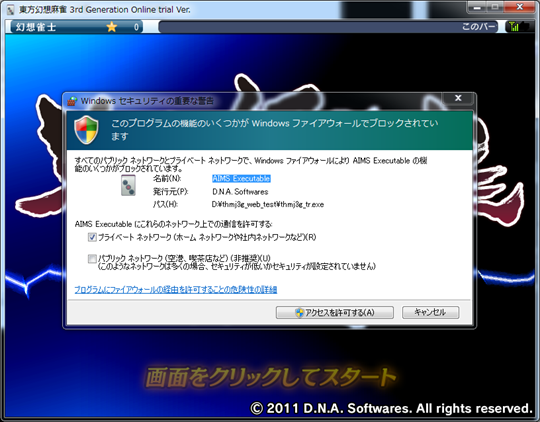This screenshot has height=422, width=540.
Task: Click the 2011 D.N.A. Softwares copyright text
Action: 391,409
